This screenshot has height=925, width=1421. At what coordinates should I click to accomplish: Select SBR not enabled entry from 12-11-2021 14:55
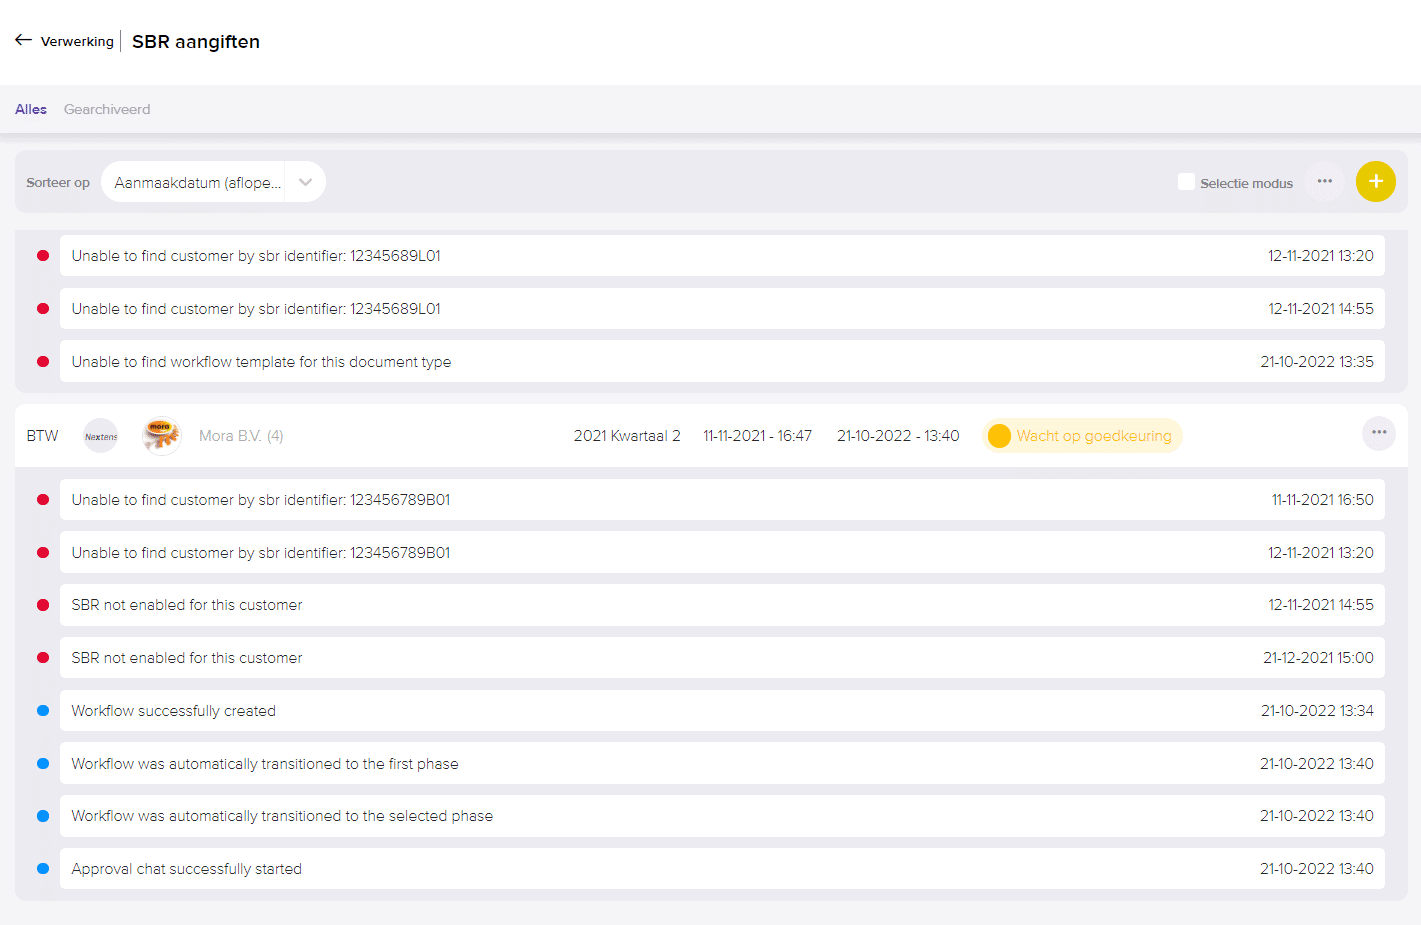pos(722,605)
